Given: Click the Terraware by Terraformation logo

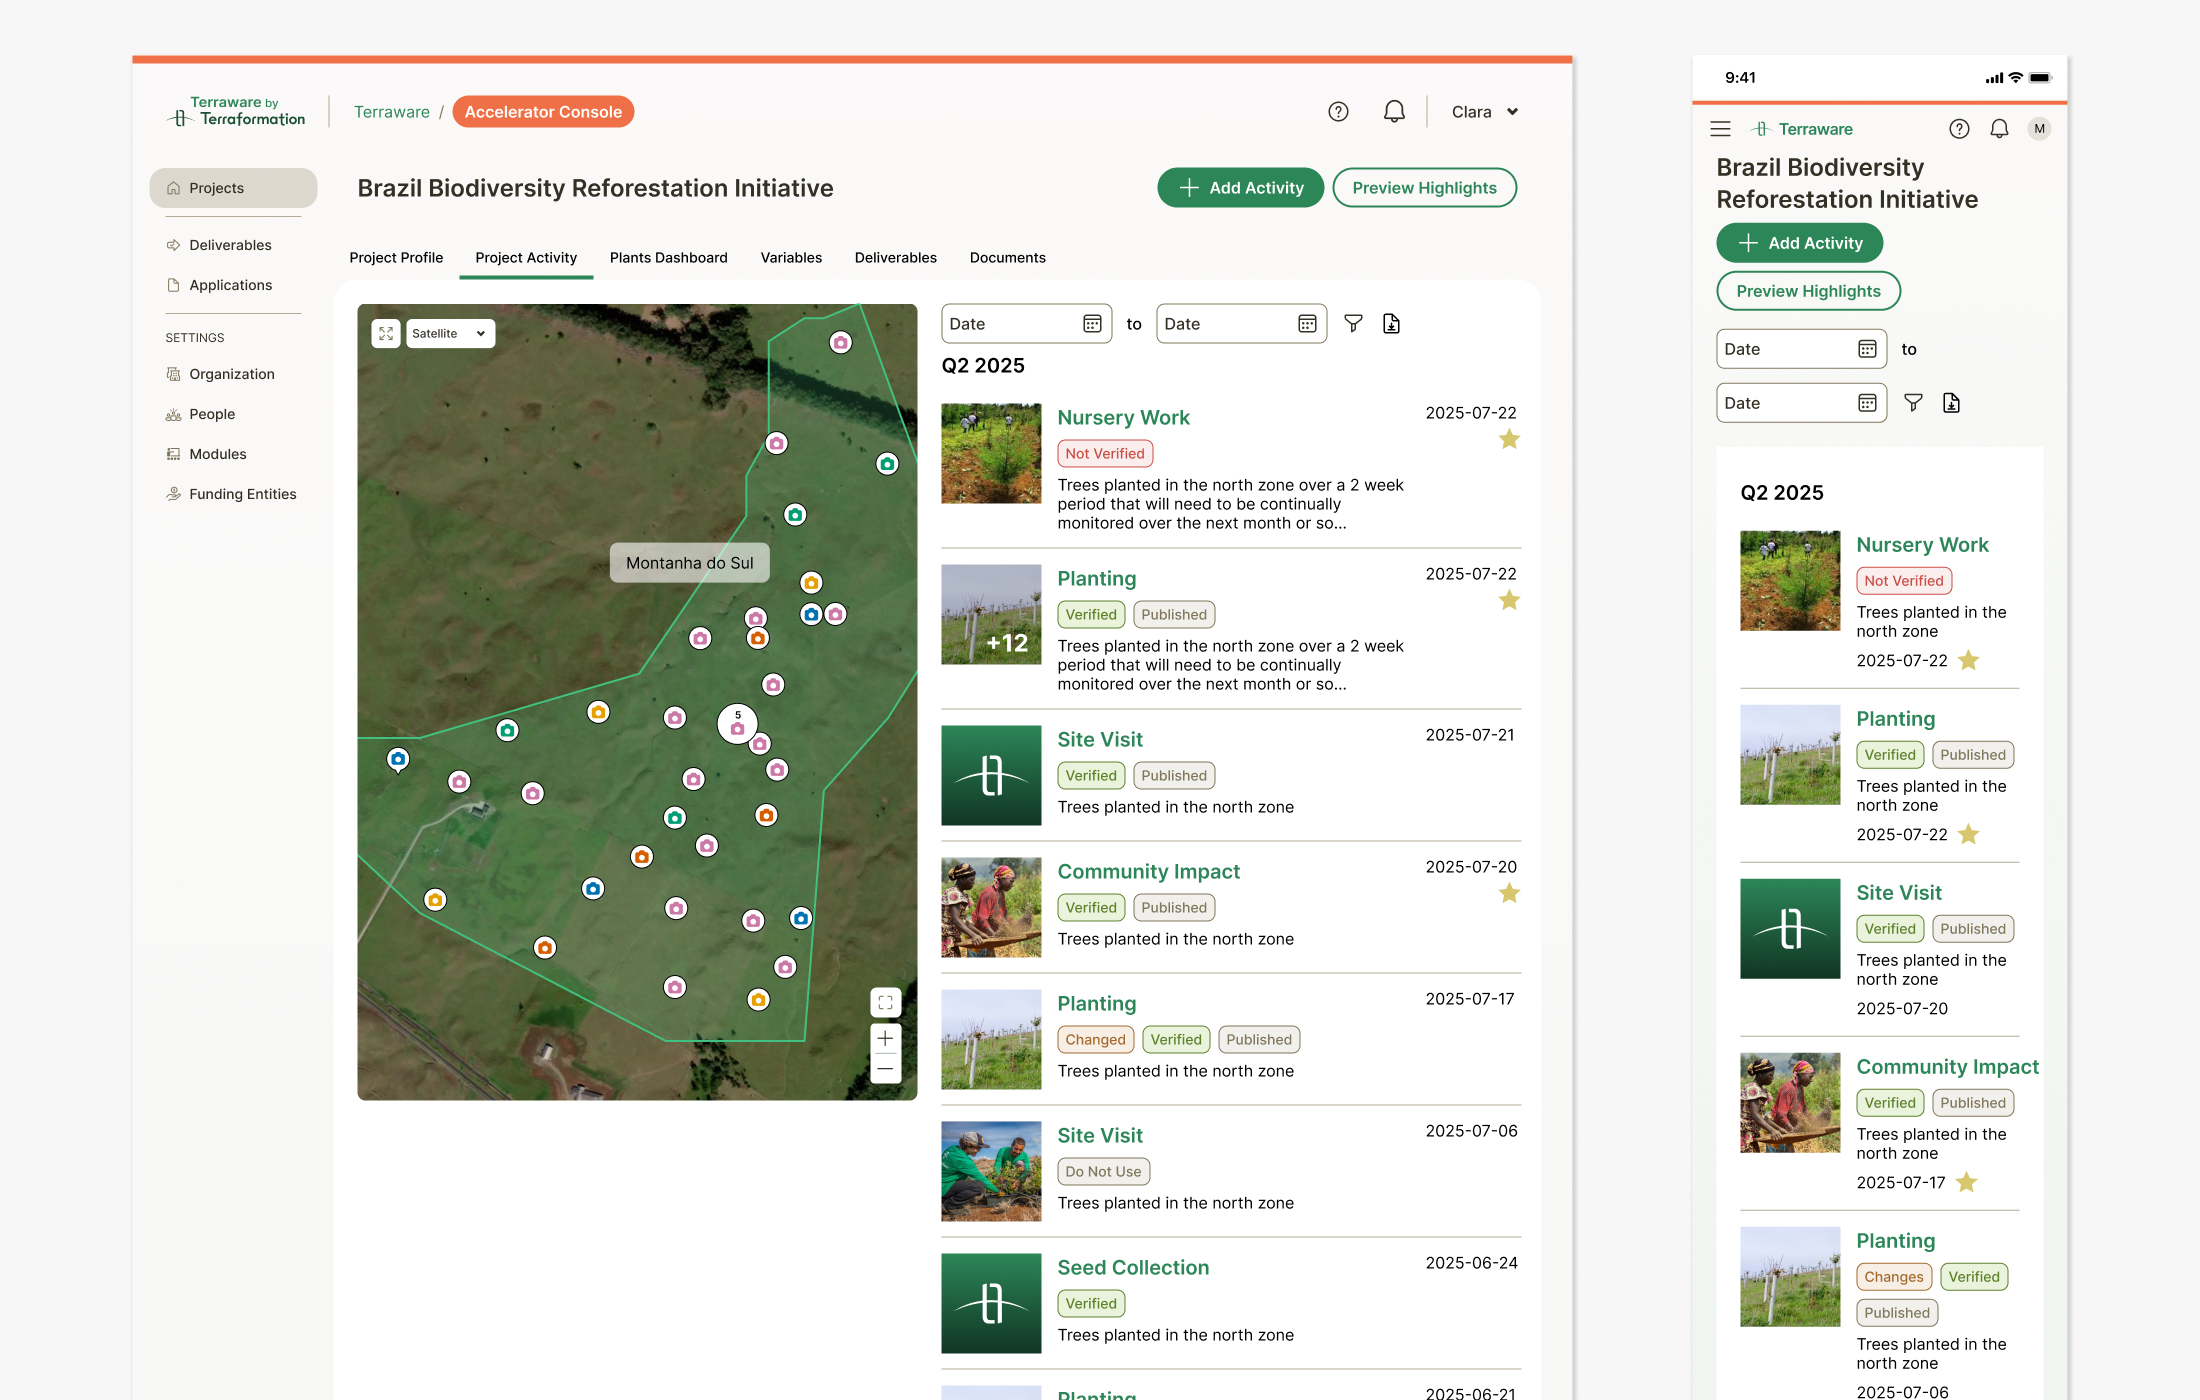Looking at the screenshot, I should 236,111.
